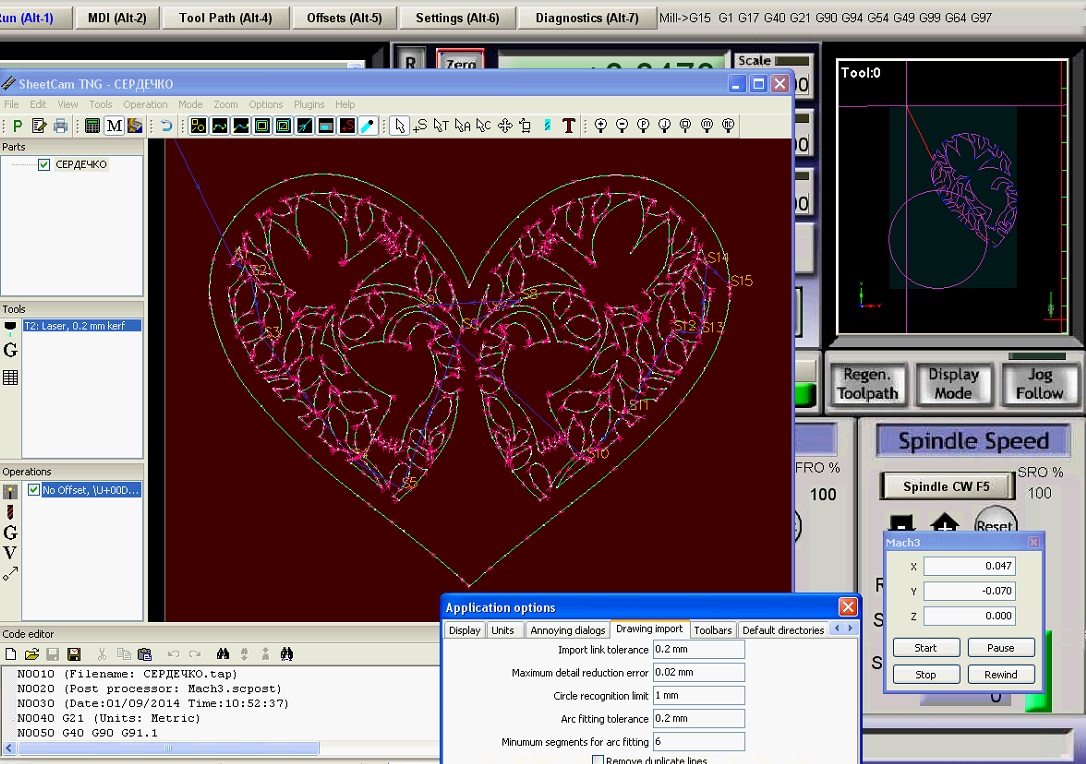Click the G icon in Tools panel

[x=11, y=351]
